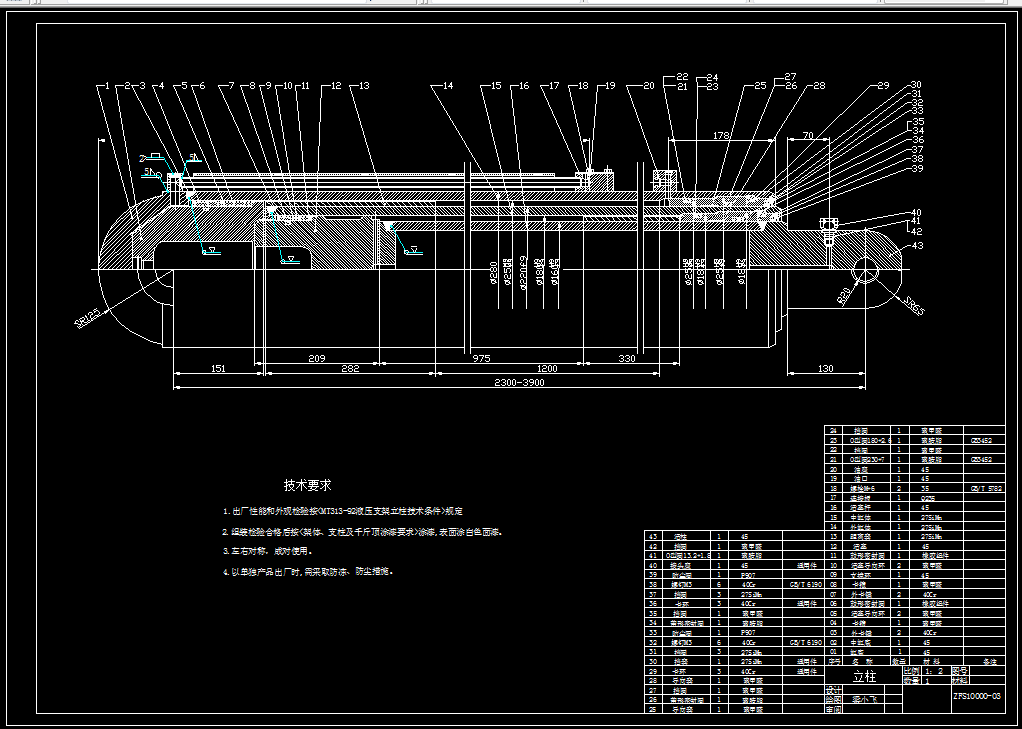Select drawing number ZFS10000-03

[976, 696]
